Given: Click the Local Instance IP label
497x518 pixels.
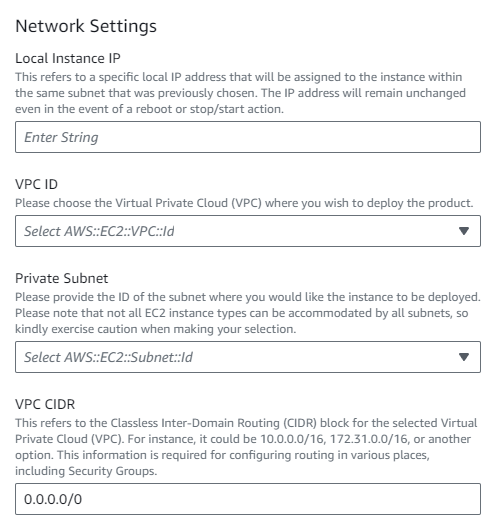Looking at the screenshot, I should click(x=68, y=58).
